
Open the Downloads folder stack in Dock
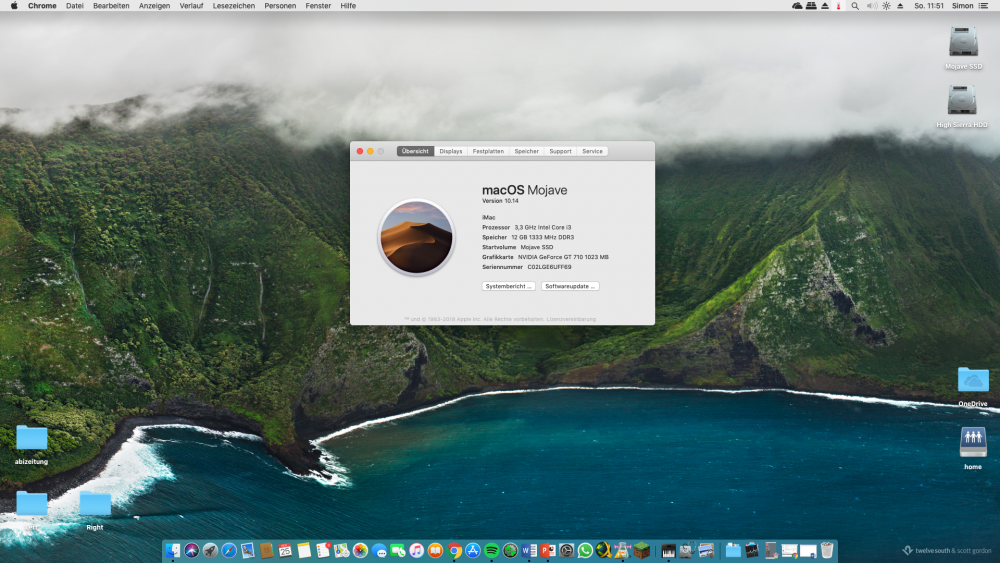point(733,550)
